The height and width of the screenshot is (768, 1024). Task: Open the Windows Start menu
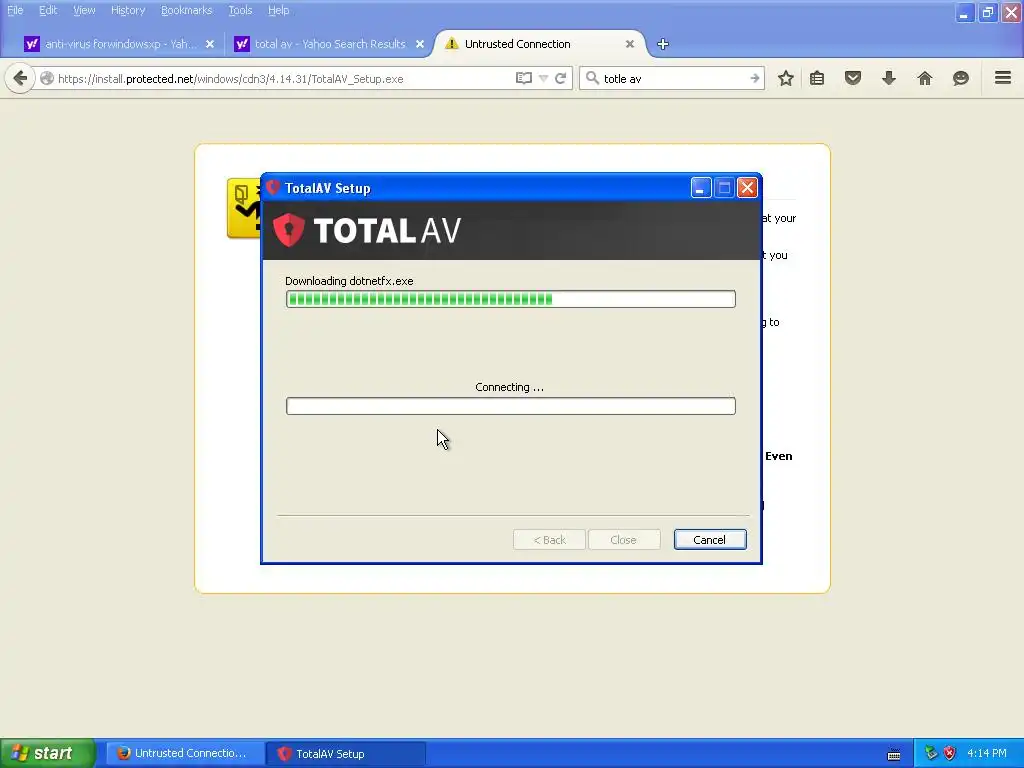coord(48,753)
